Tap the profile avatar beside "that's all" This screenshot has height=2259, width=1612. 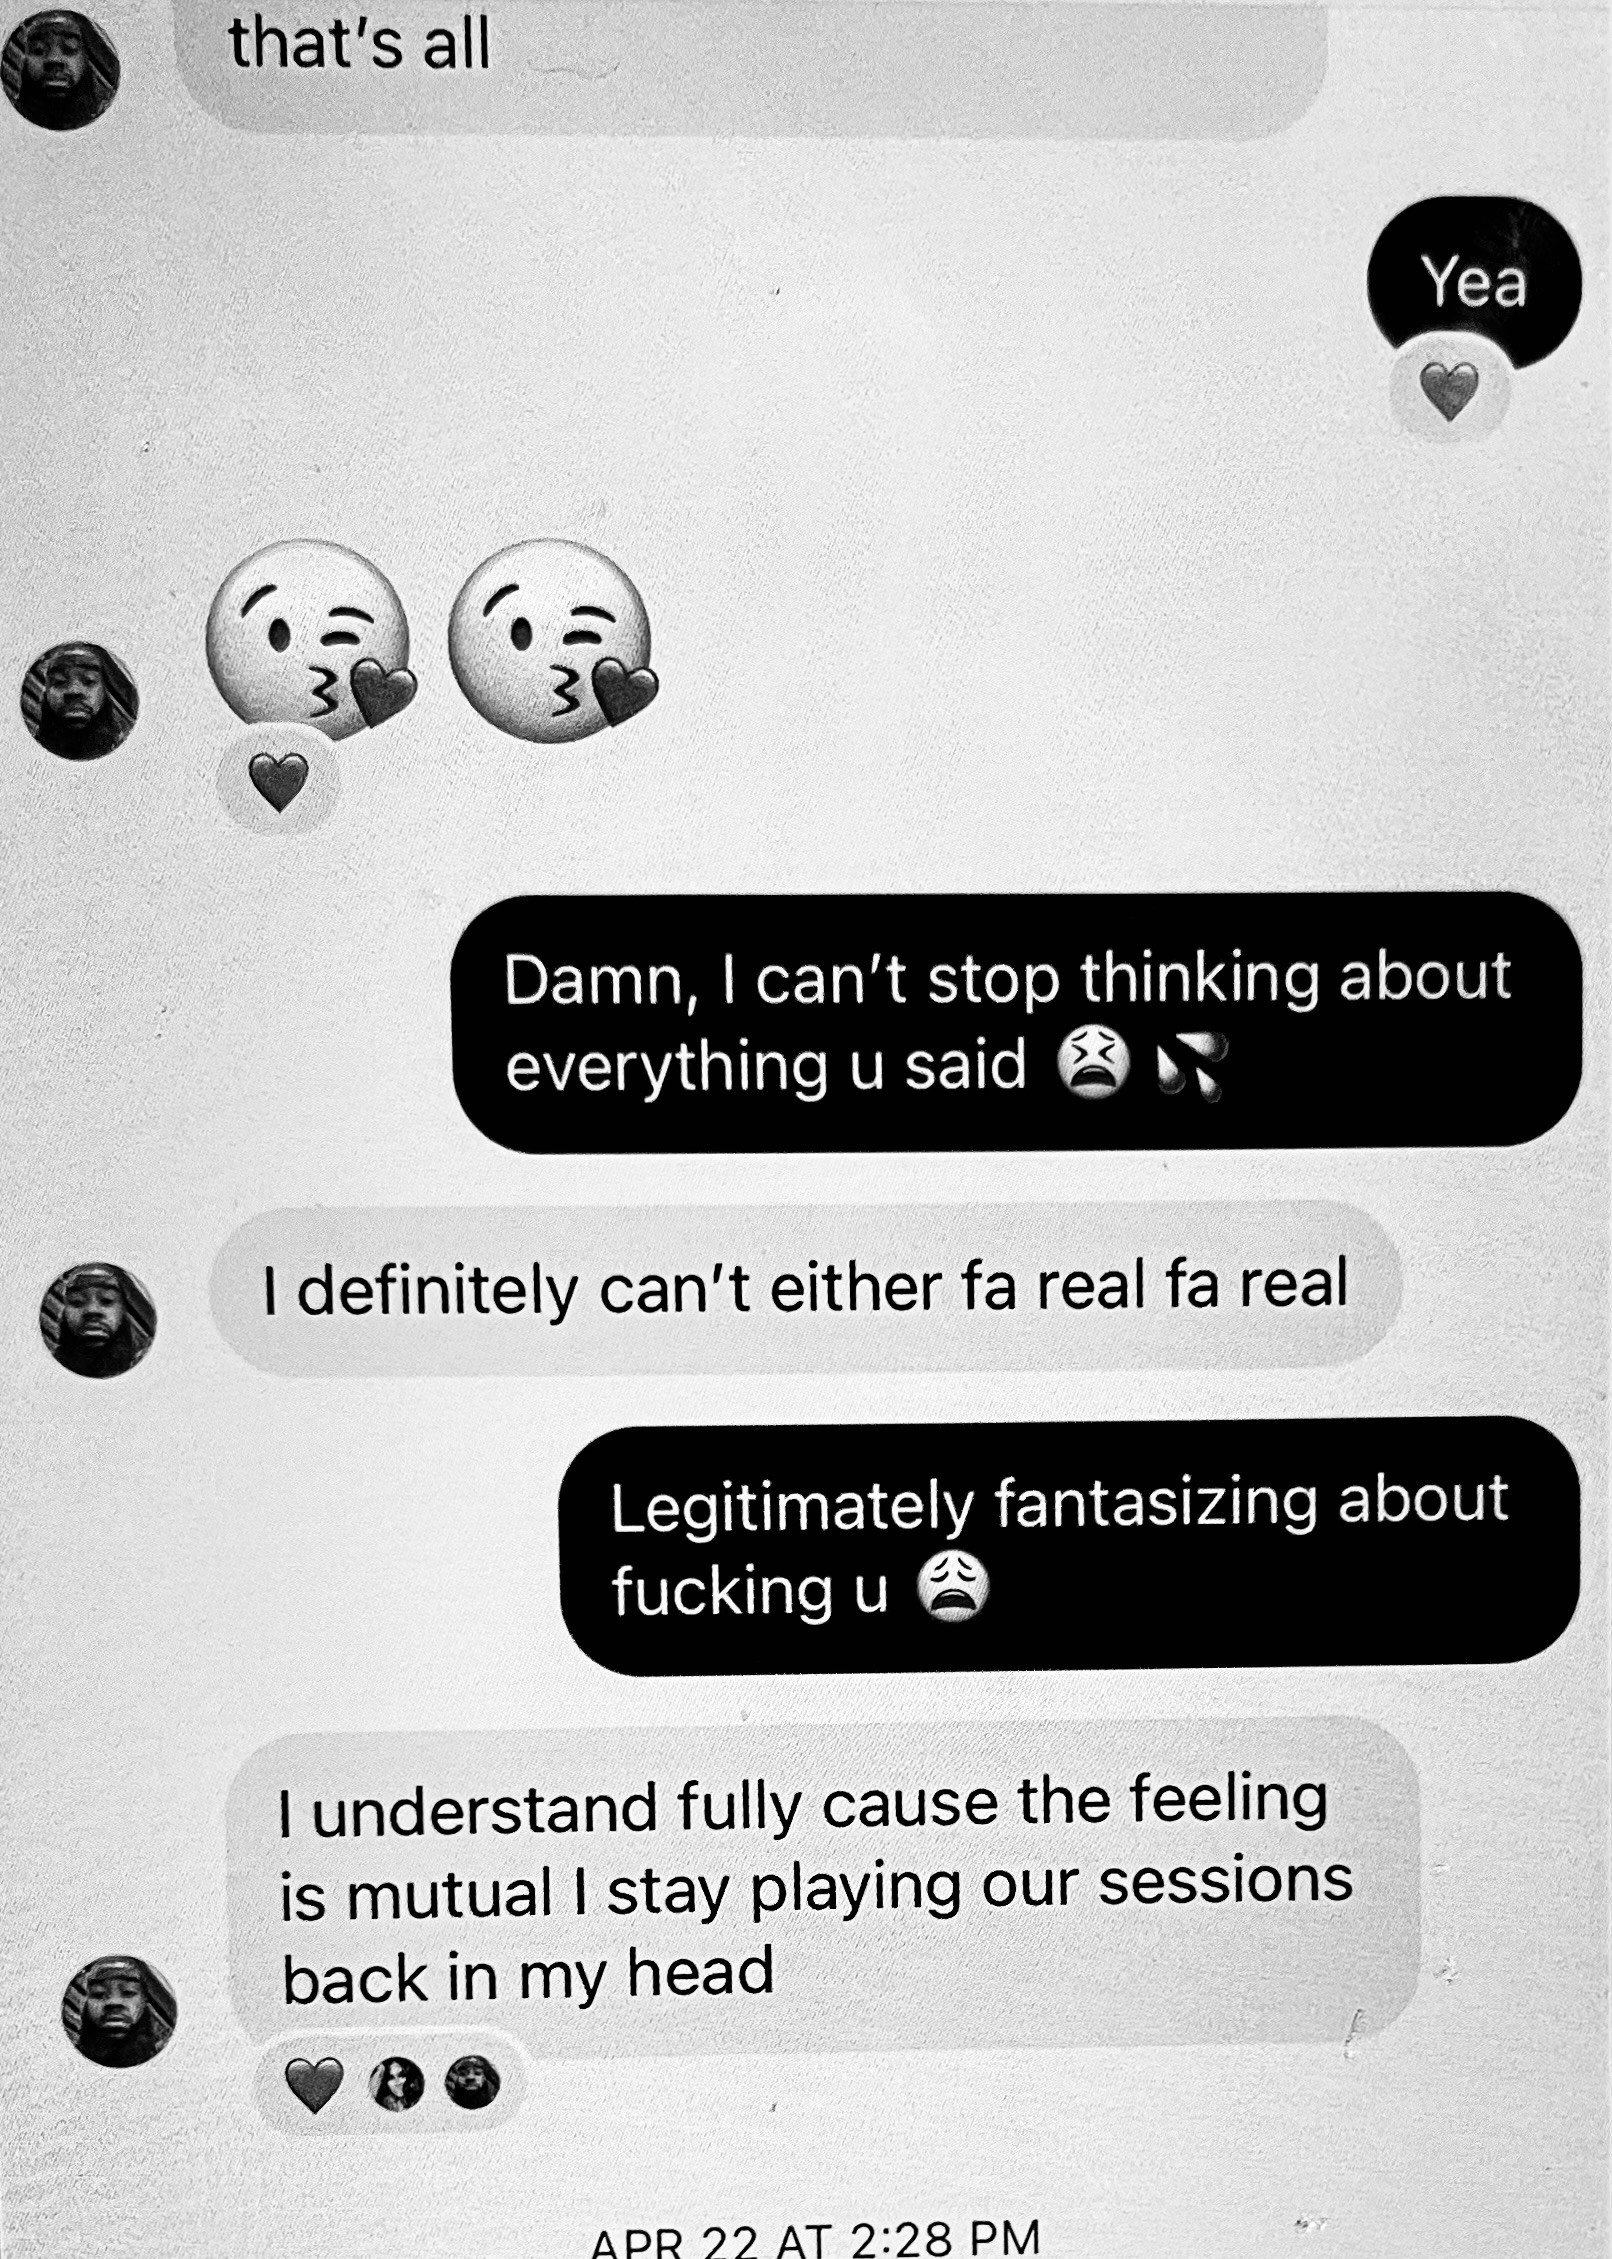pyautogui.click(x=60, y=68)
